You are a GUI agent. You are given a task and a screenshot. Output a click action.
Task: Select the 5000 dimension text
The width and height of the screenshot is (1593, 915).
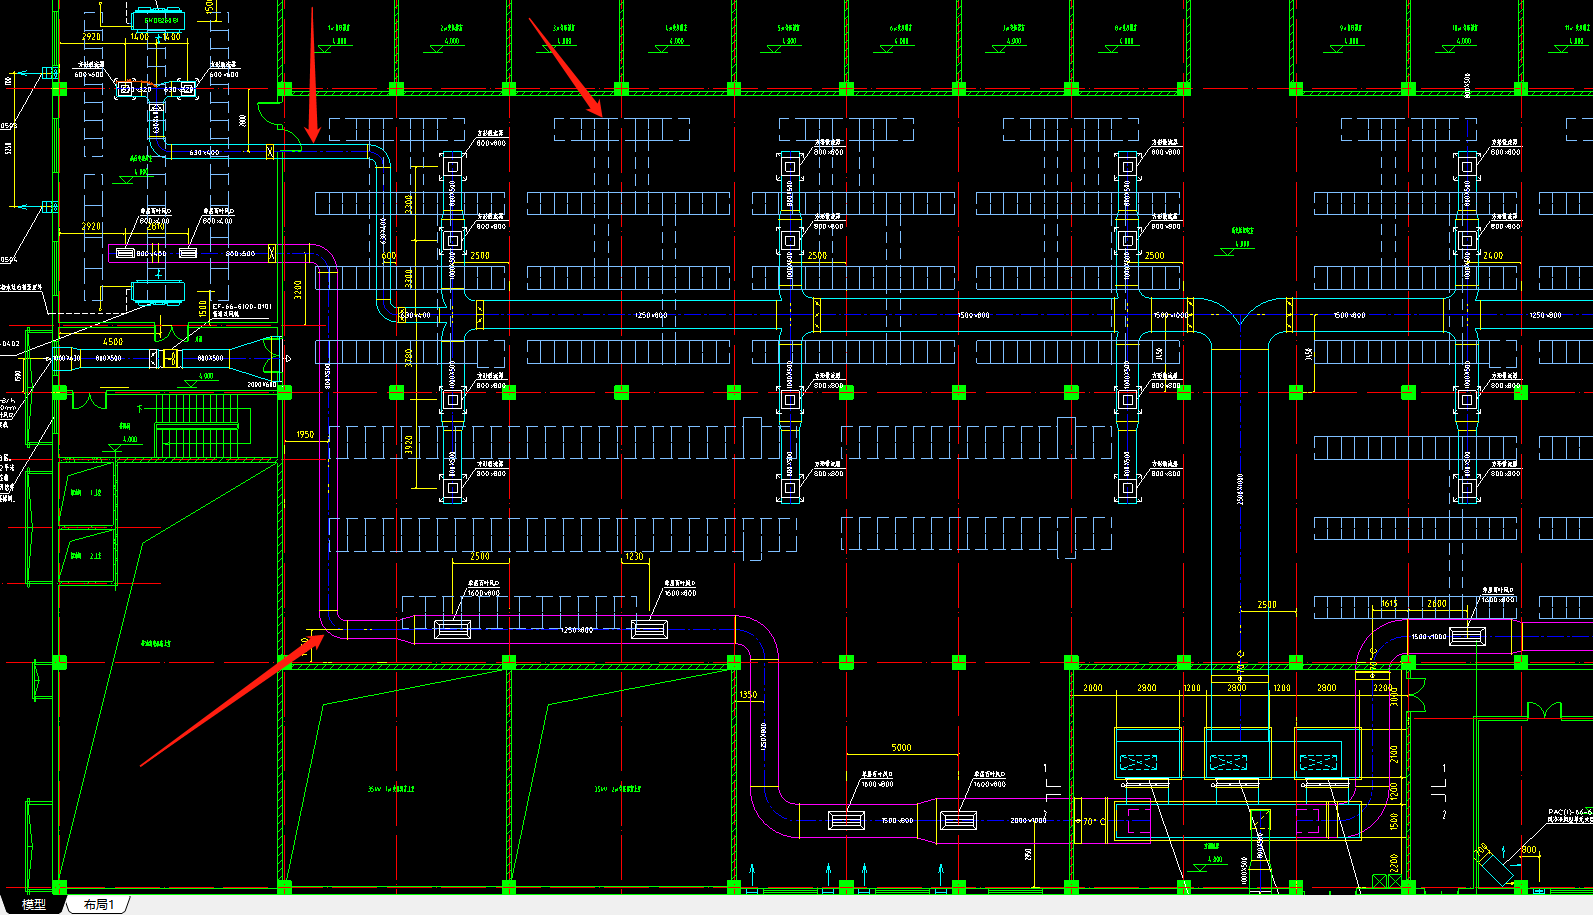[901, 748]
